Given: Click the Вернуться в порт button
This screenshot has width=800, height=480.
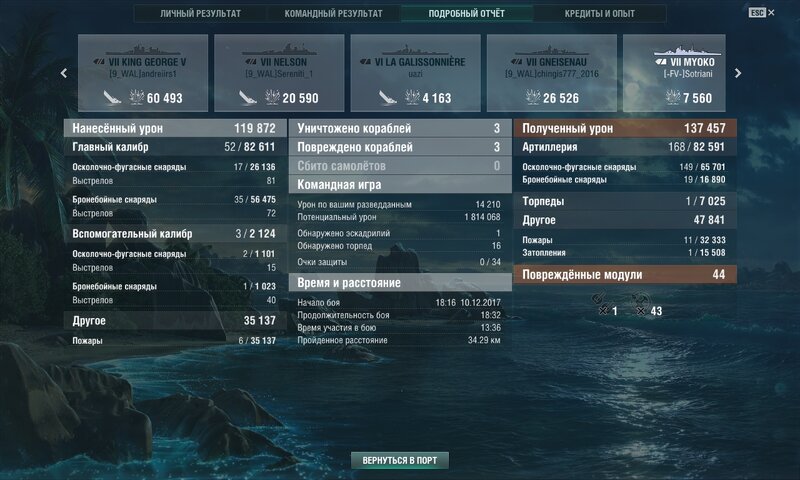Looking at the screenshot, I should tap(399, 460).
